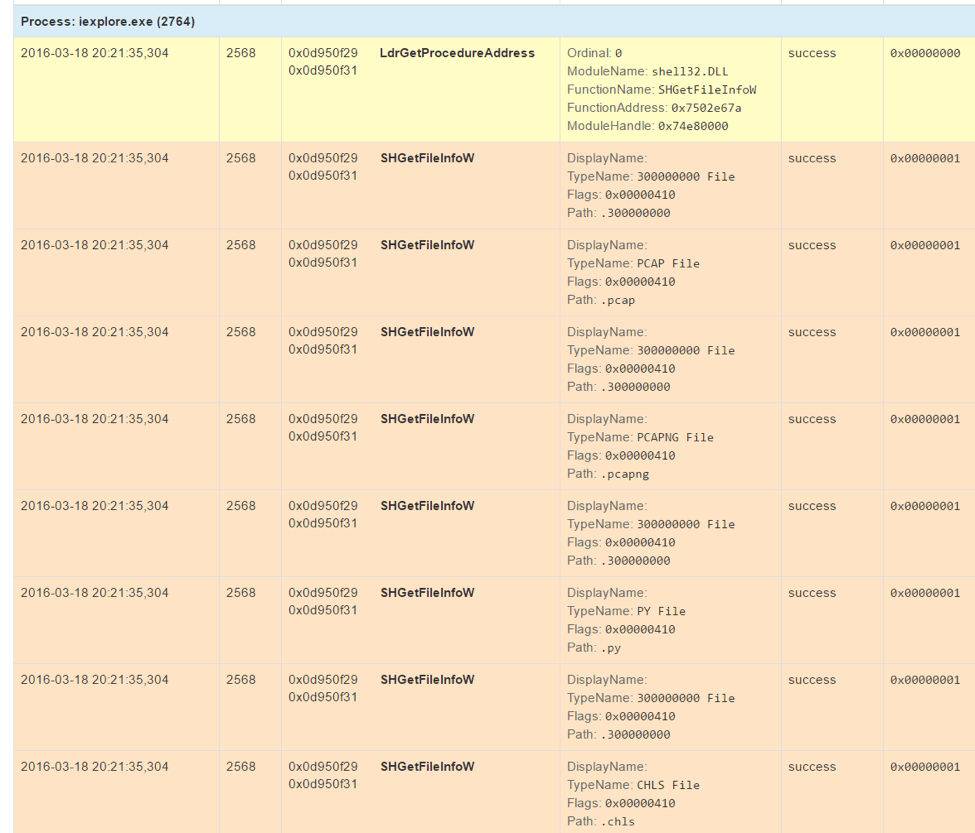Click return value in the .chls row

pos(925,766)
